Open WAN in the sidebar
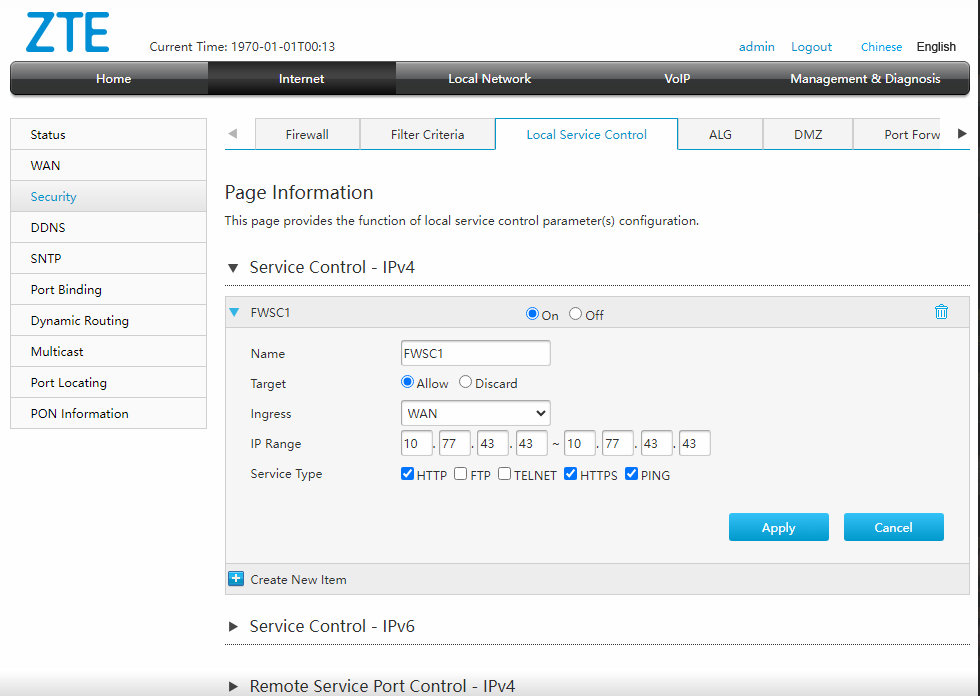 [x=109, y=166]
